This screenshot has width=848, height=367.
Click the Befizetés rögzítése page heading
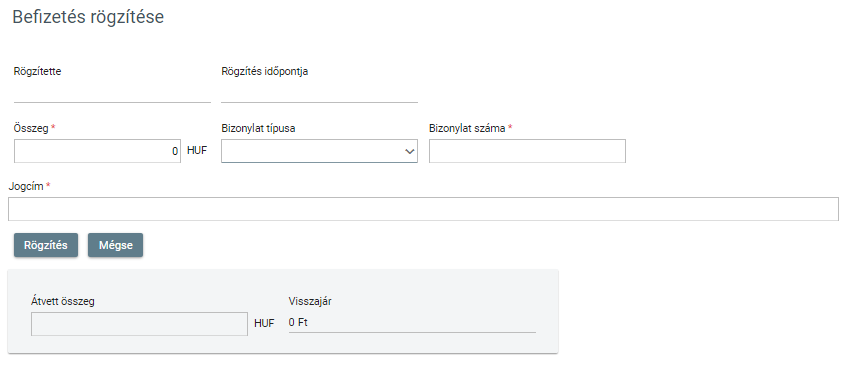pyautogui.click(x=88, y=17)
